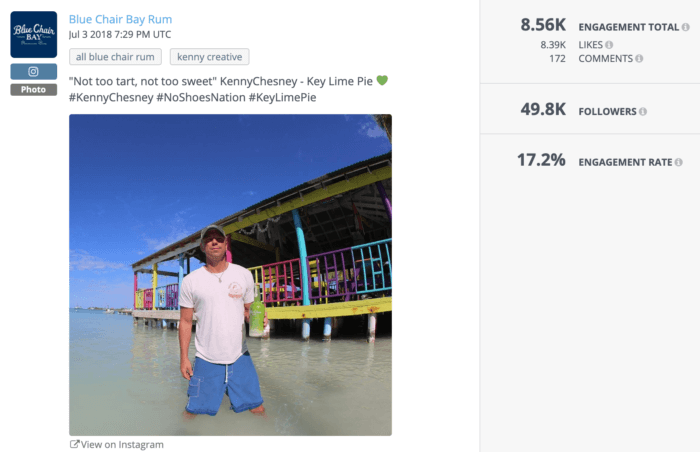Click info icon next to Likes
Screen dimensions: 700x452
609,45
